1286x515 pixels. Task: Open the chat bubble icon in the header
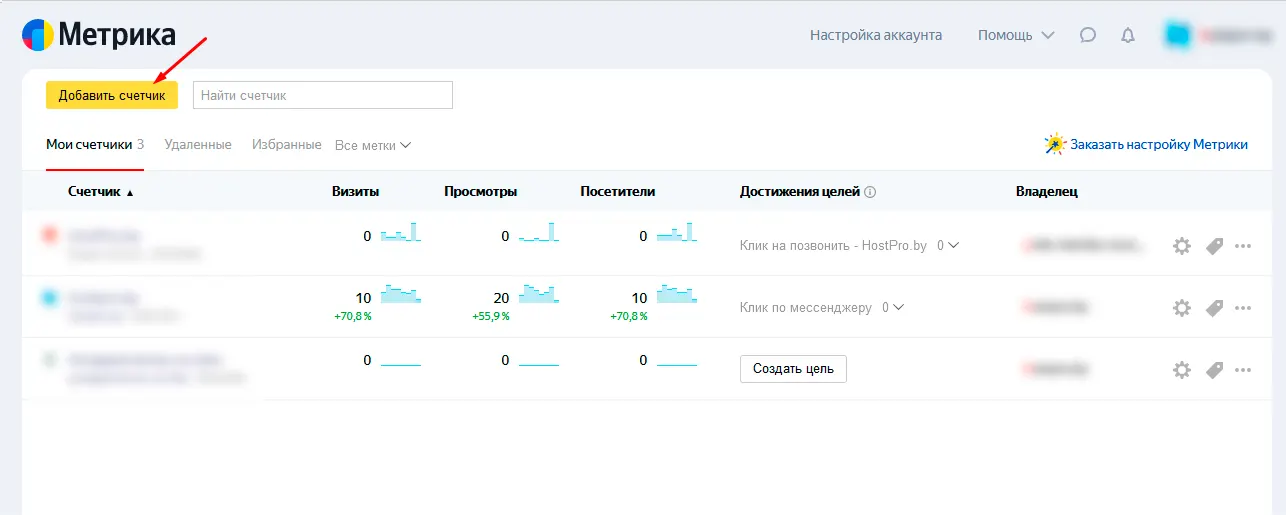pyautogui.click(x=1088, y=35)
